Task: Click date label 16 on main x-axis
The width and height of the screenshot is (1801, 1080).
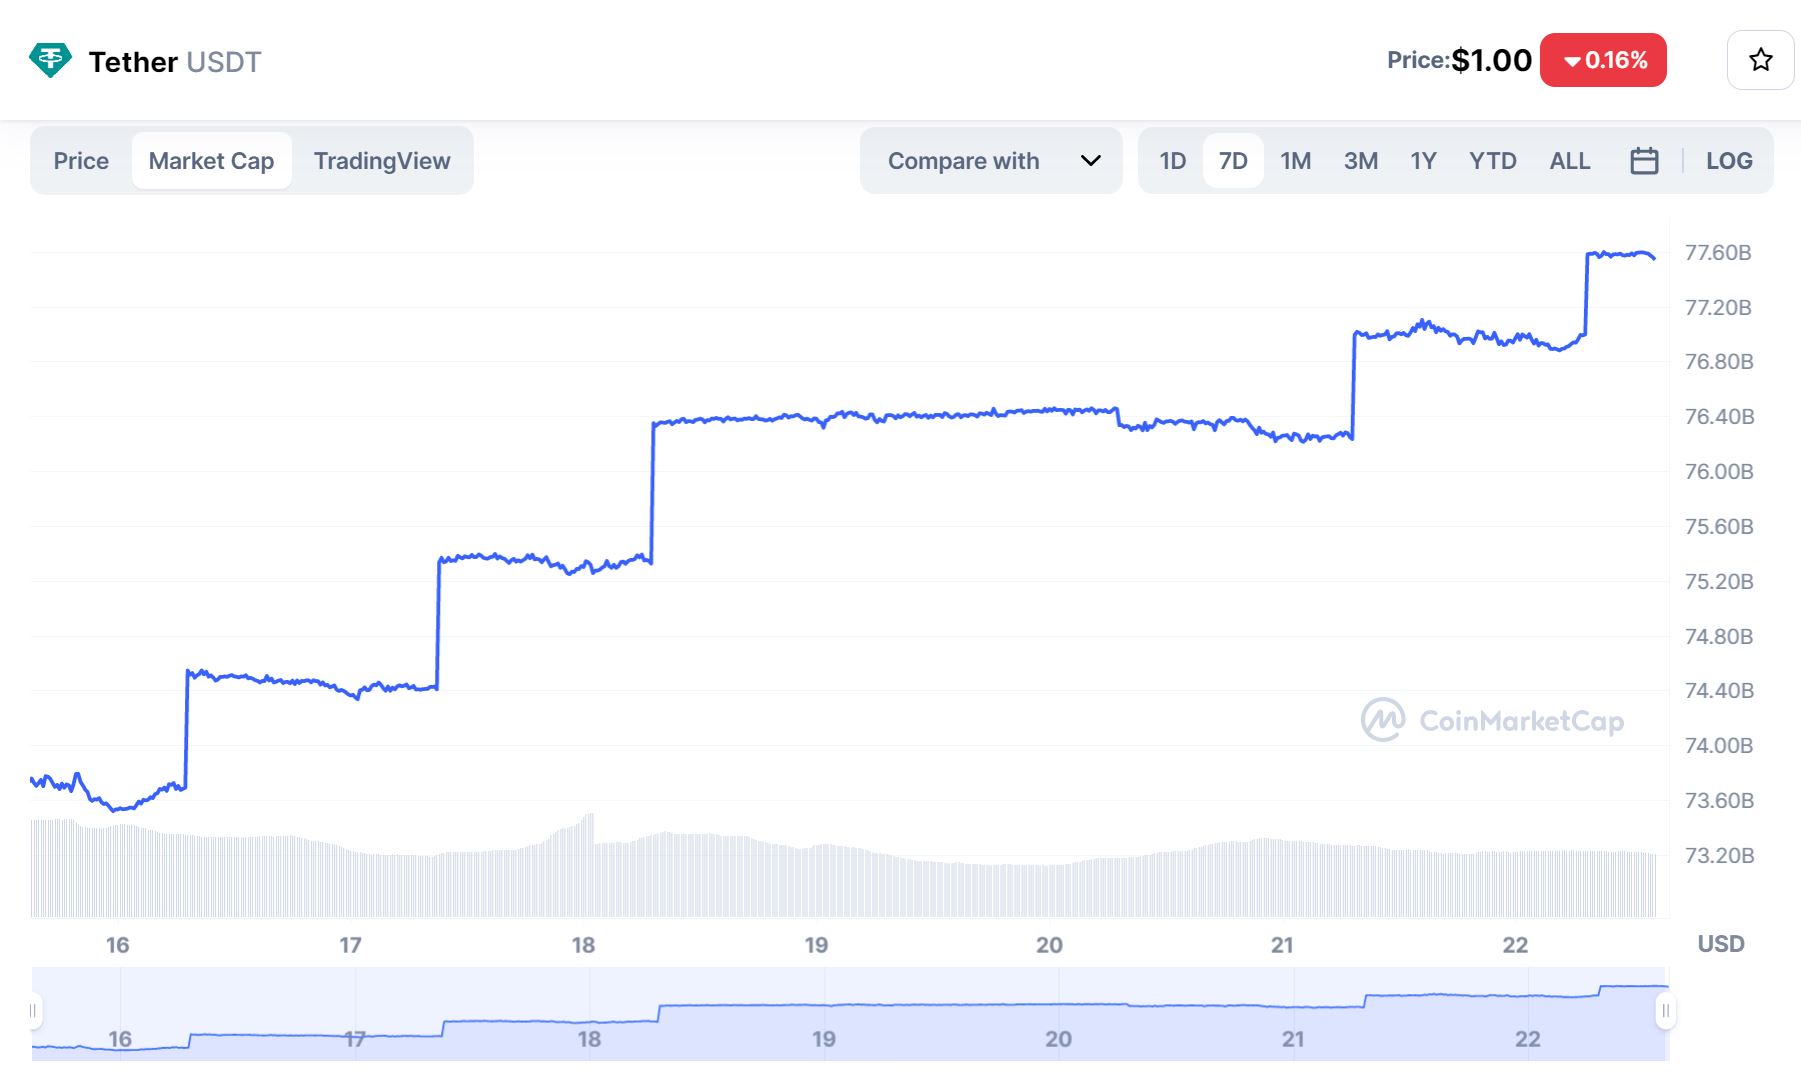Action: (117, 945)
